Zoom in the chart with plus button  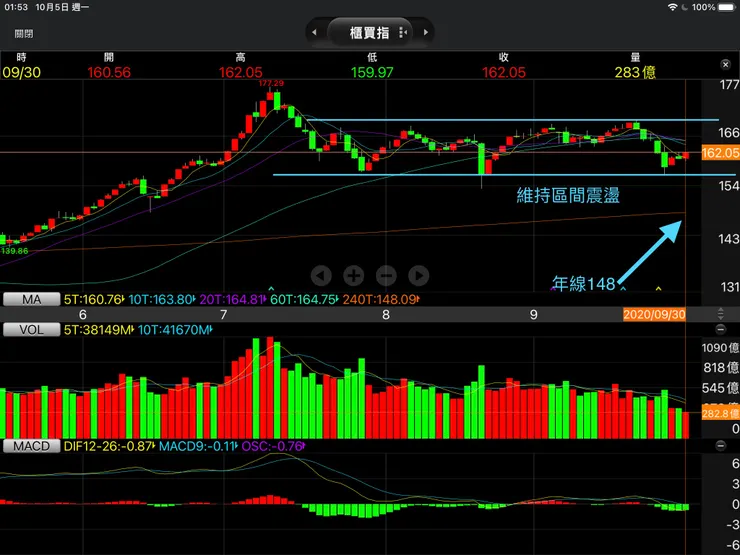click(x=353, y=275)
